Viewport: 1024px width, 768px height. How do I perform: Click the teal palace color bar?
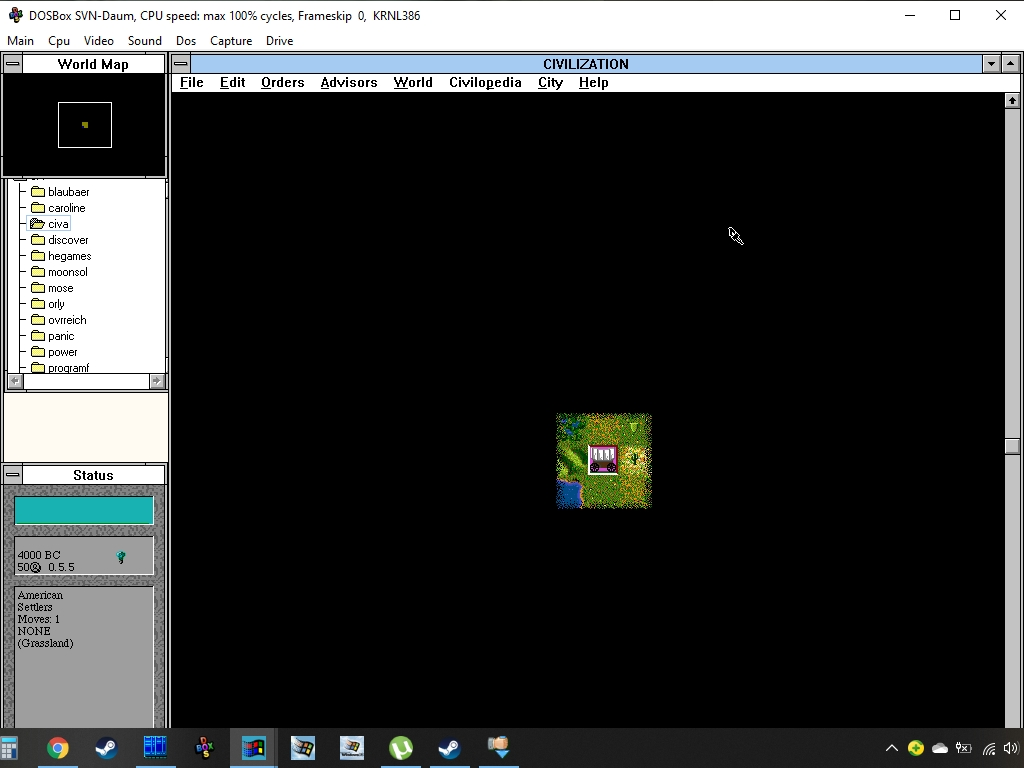click(84, 510)
